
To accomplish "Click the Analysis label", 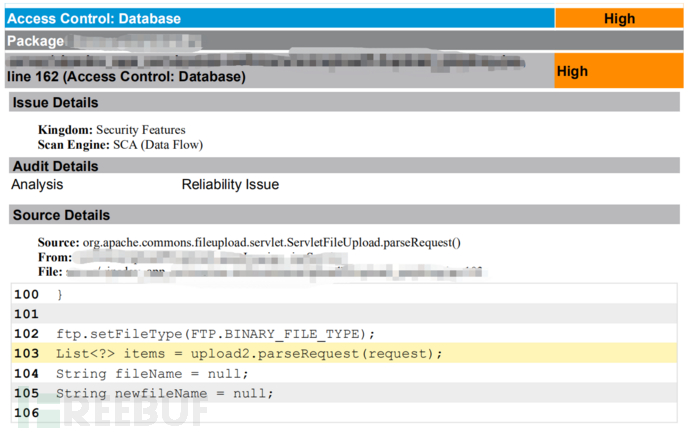I will click(37, 185).
